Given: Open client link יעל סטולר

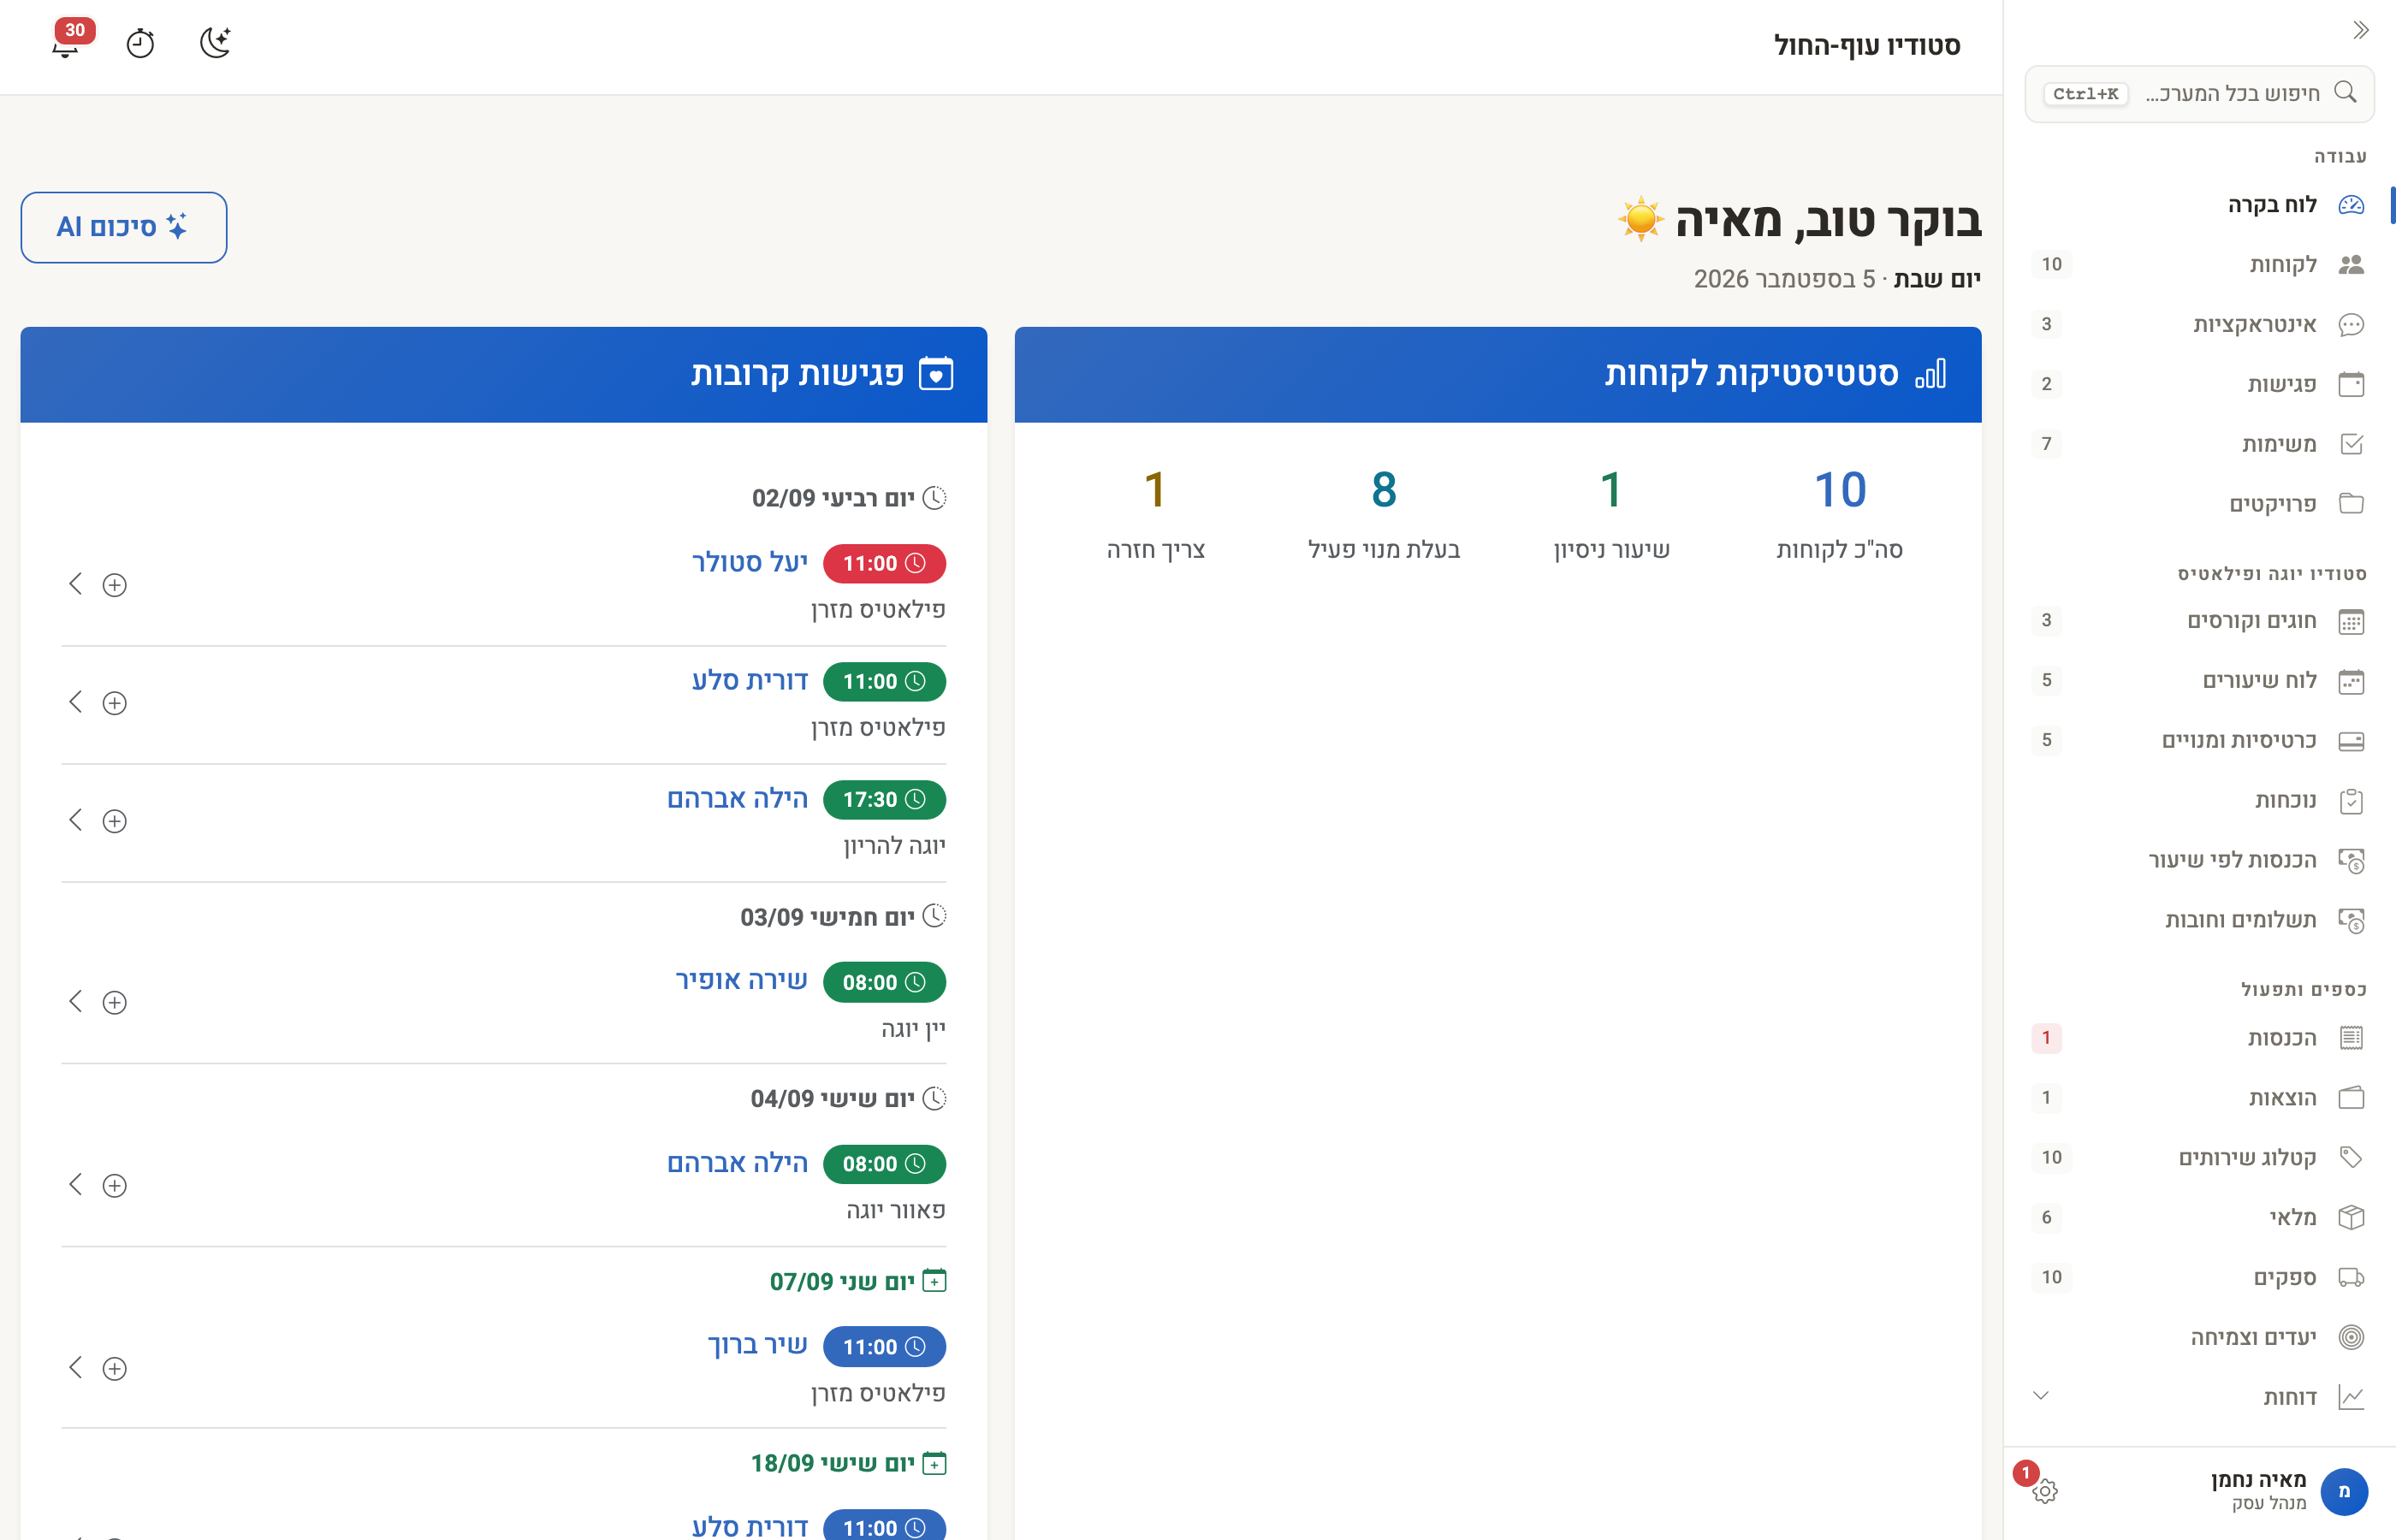Looking at the screenshot, I should (749, 563).
